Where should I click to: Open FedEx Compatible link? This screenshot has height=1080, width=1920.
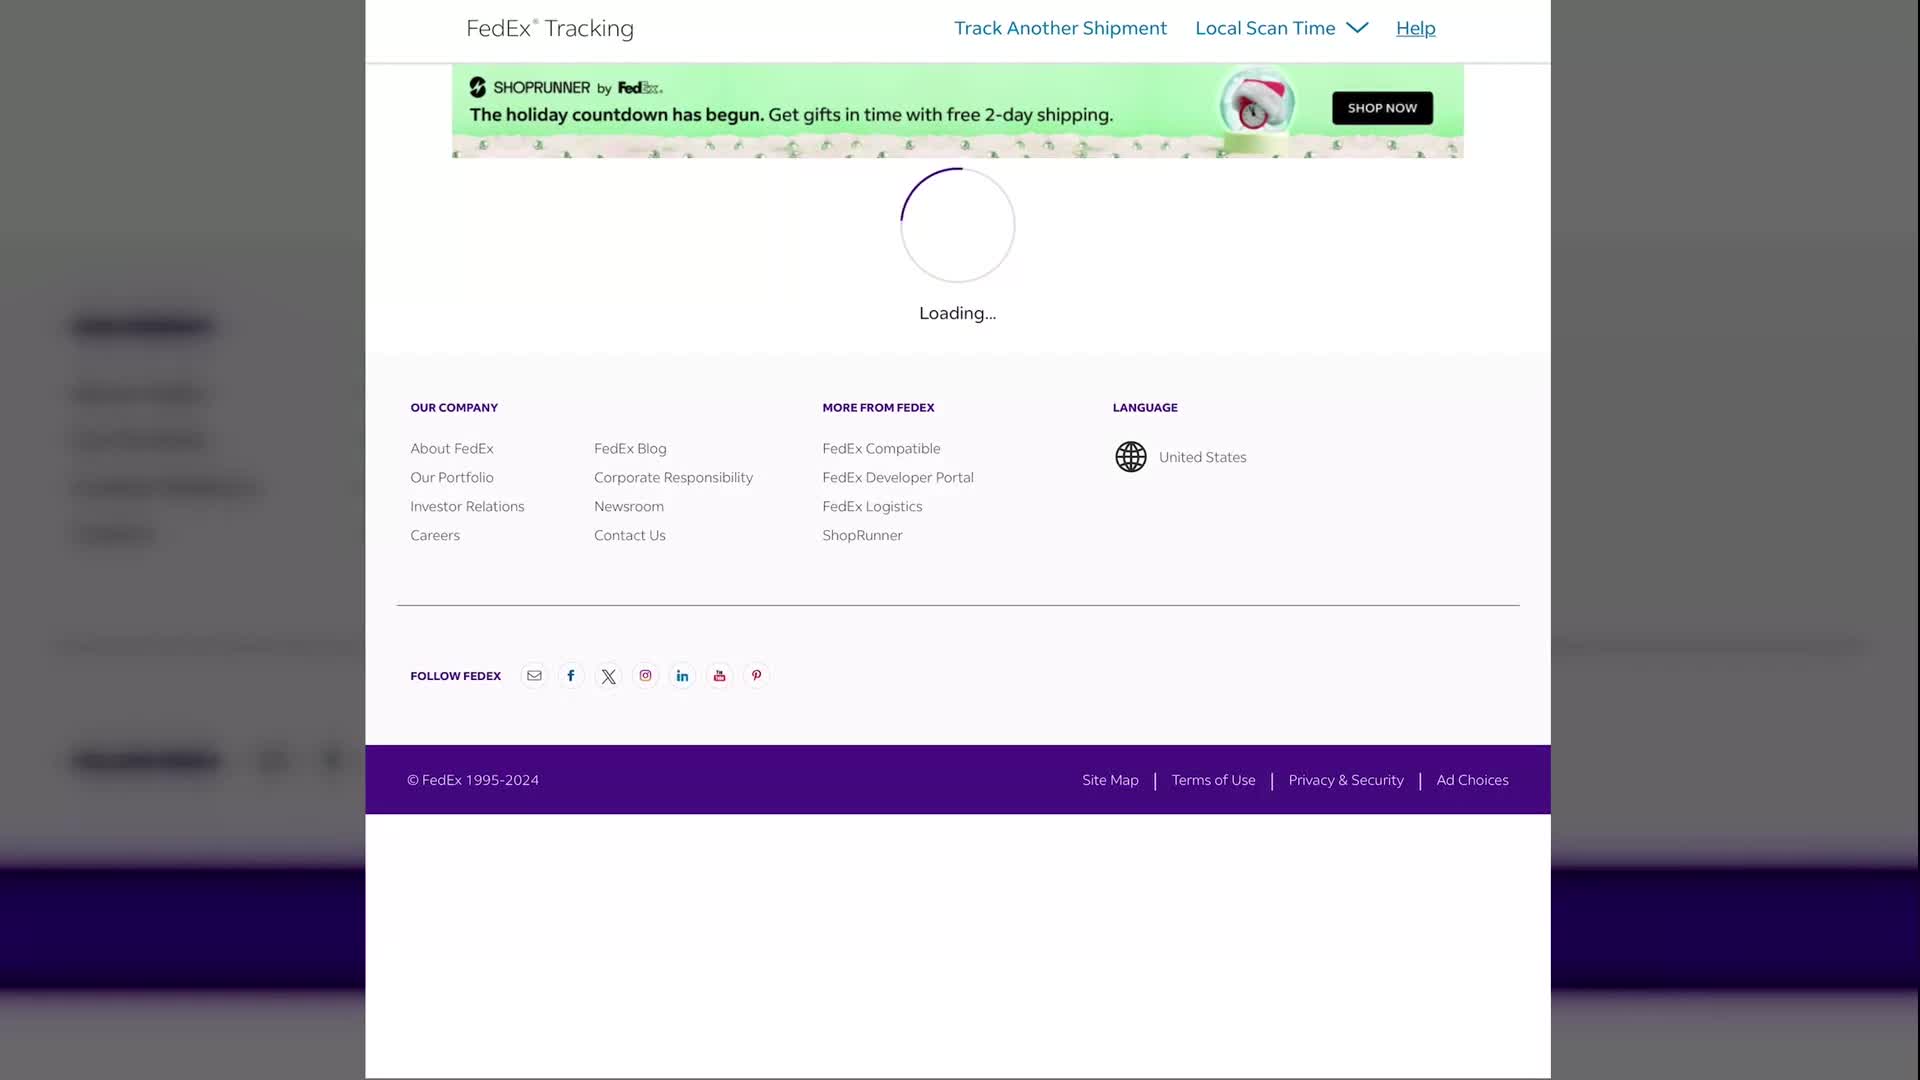pyautogui.click(x=881, y=449)
